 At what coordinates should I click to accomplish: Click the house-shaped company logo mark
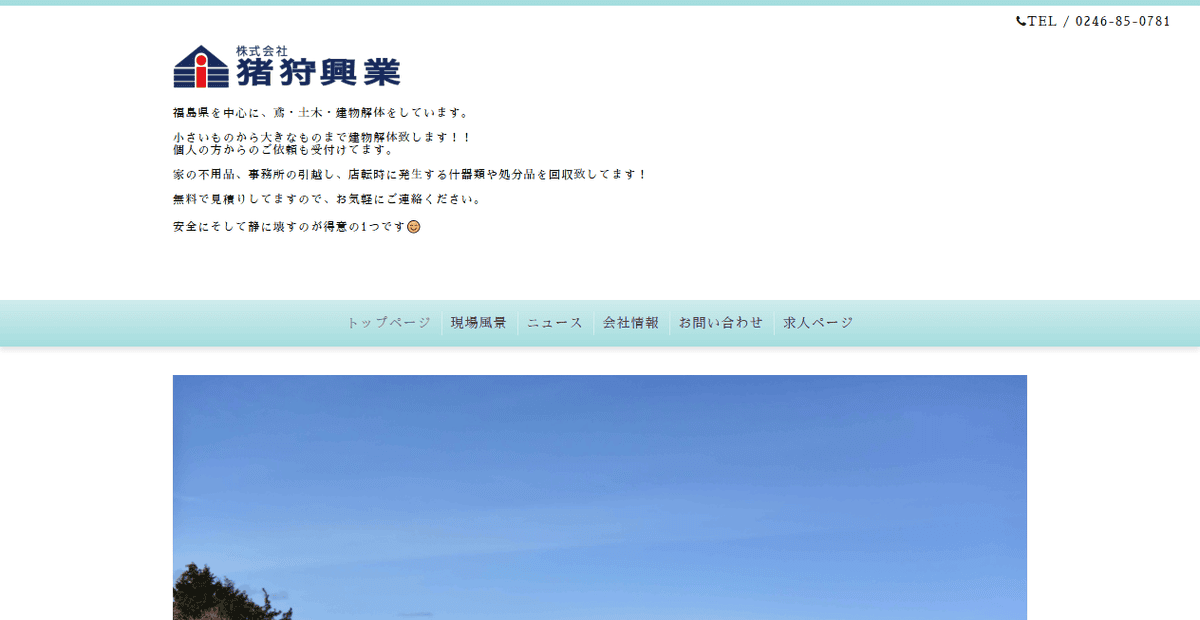click(x=199, y=68)
